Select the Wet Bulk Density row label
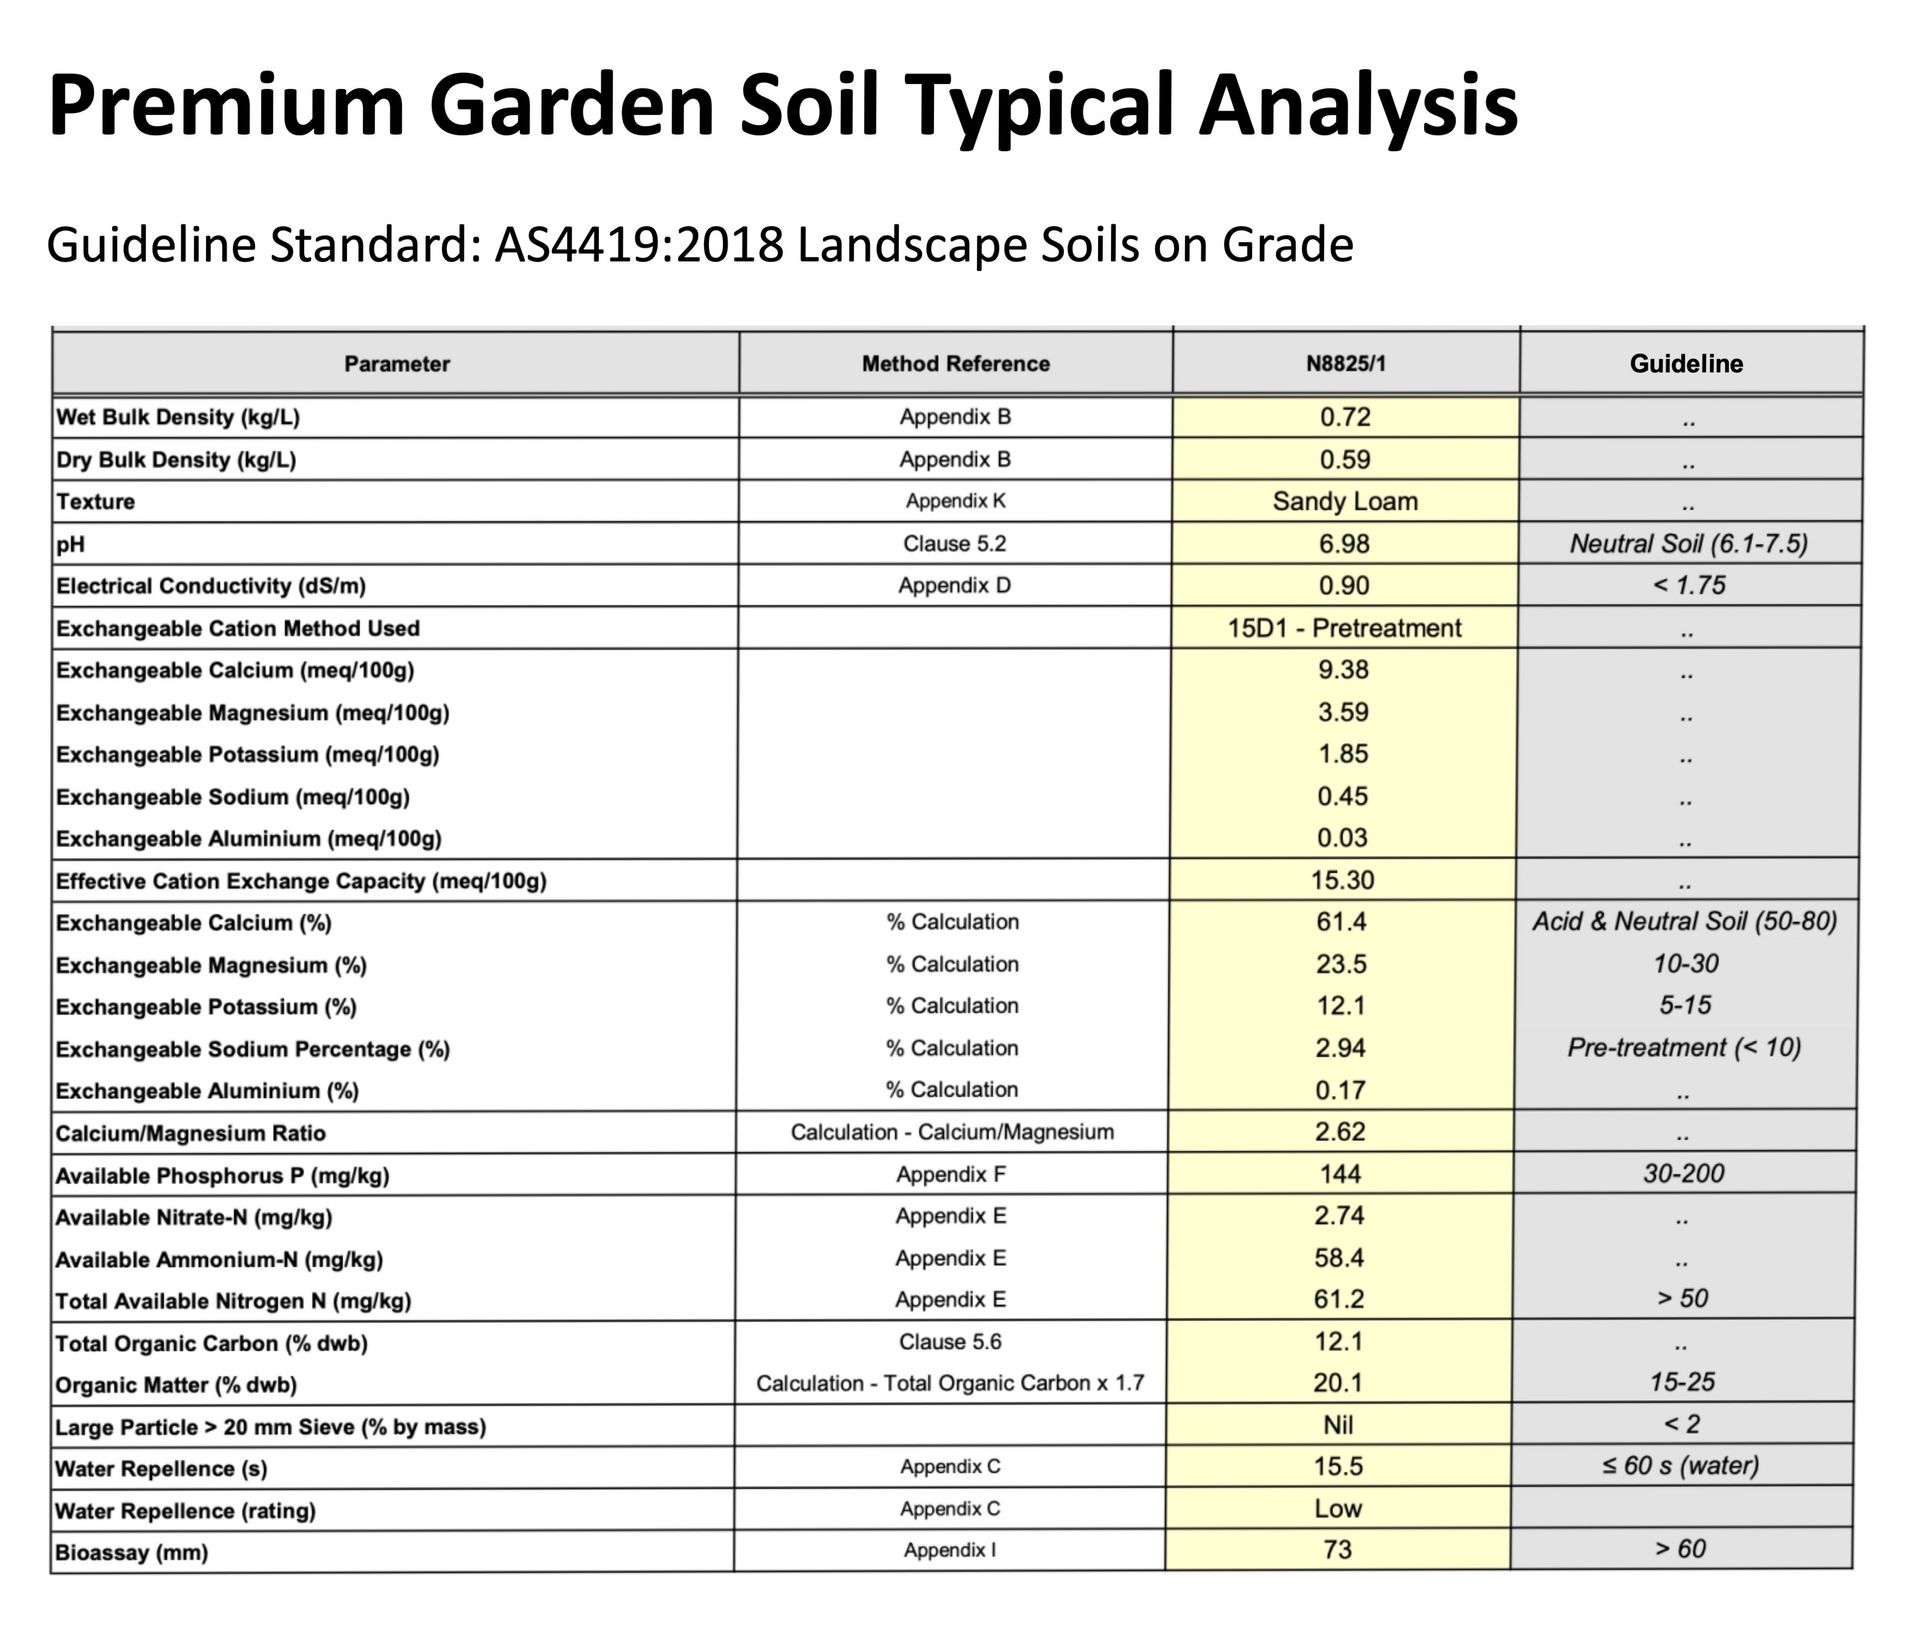Screen dimensions: 1920x1650 pyautogui.click(x=170, y=417)
